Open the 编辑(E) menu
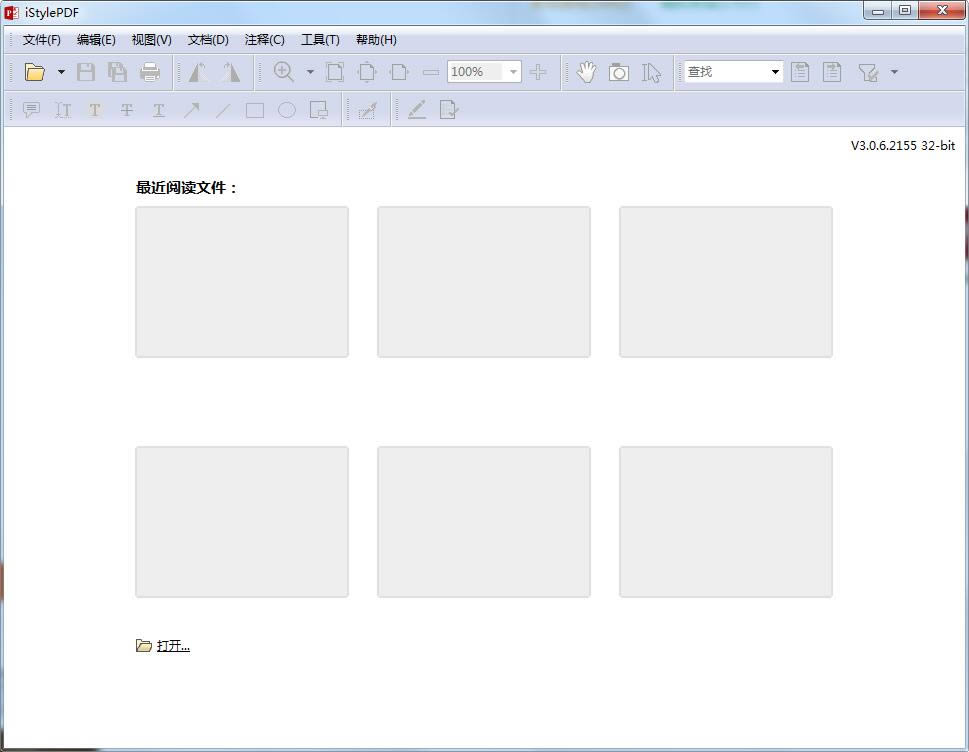969x752 pixels. point(96,40)
